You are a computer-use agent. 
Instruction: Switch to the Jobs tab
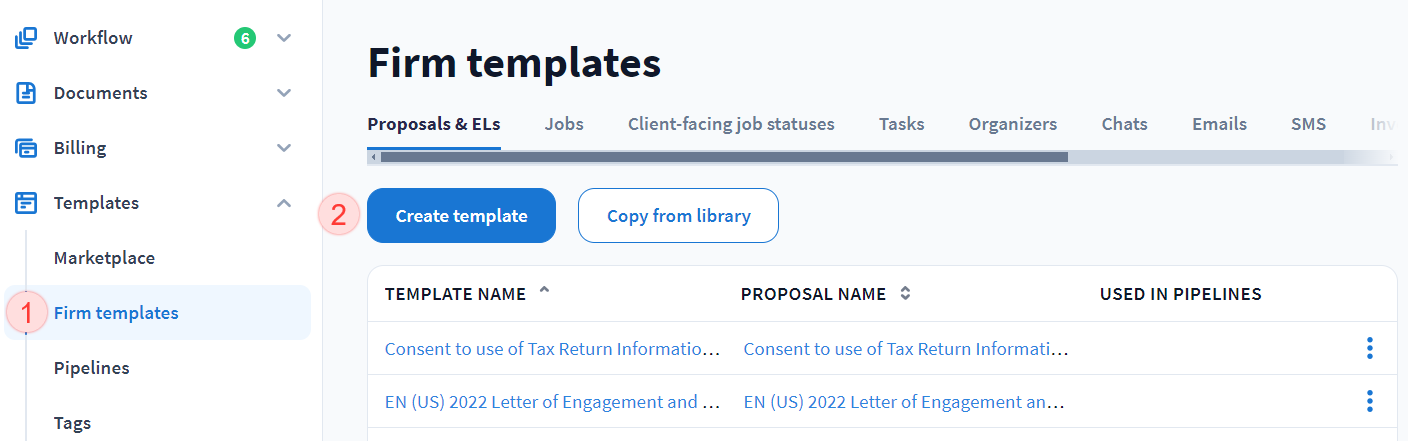564,124
